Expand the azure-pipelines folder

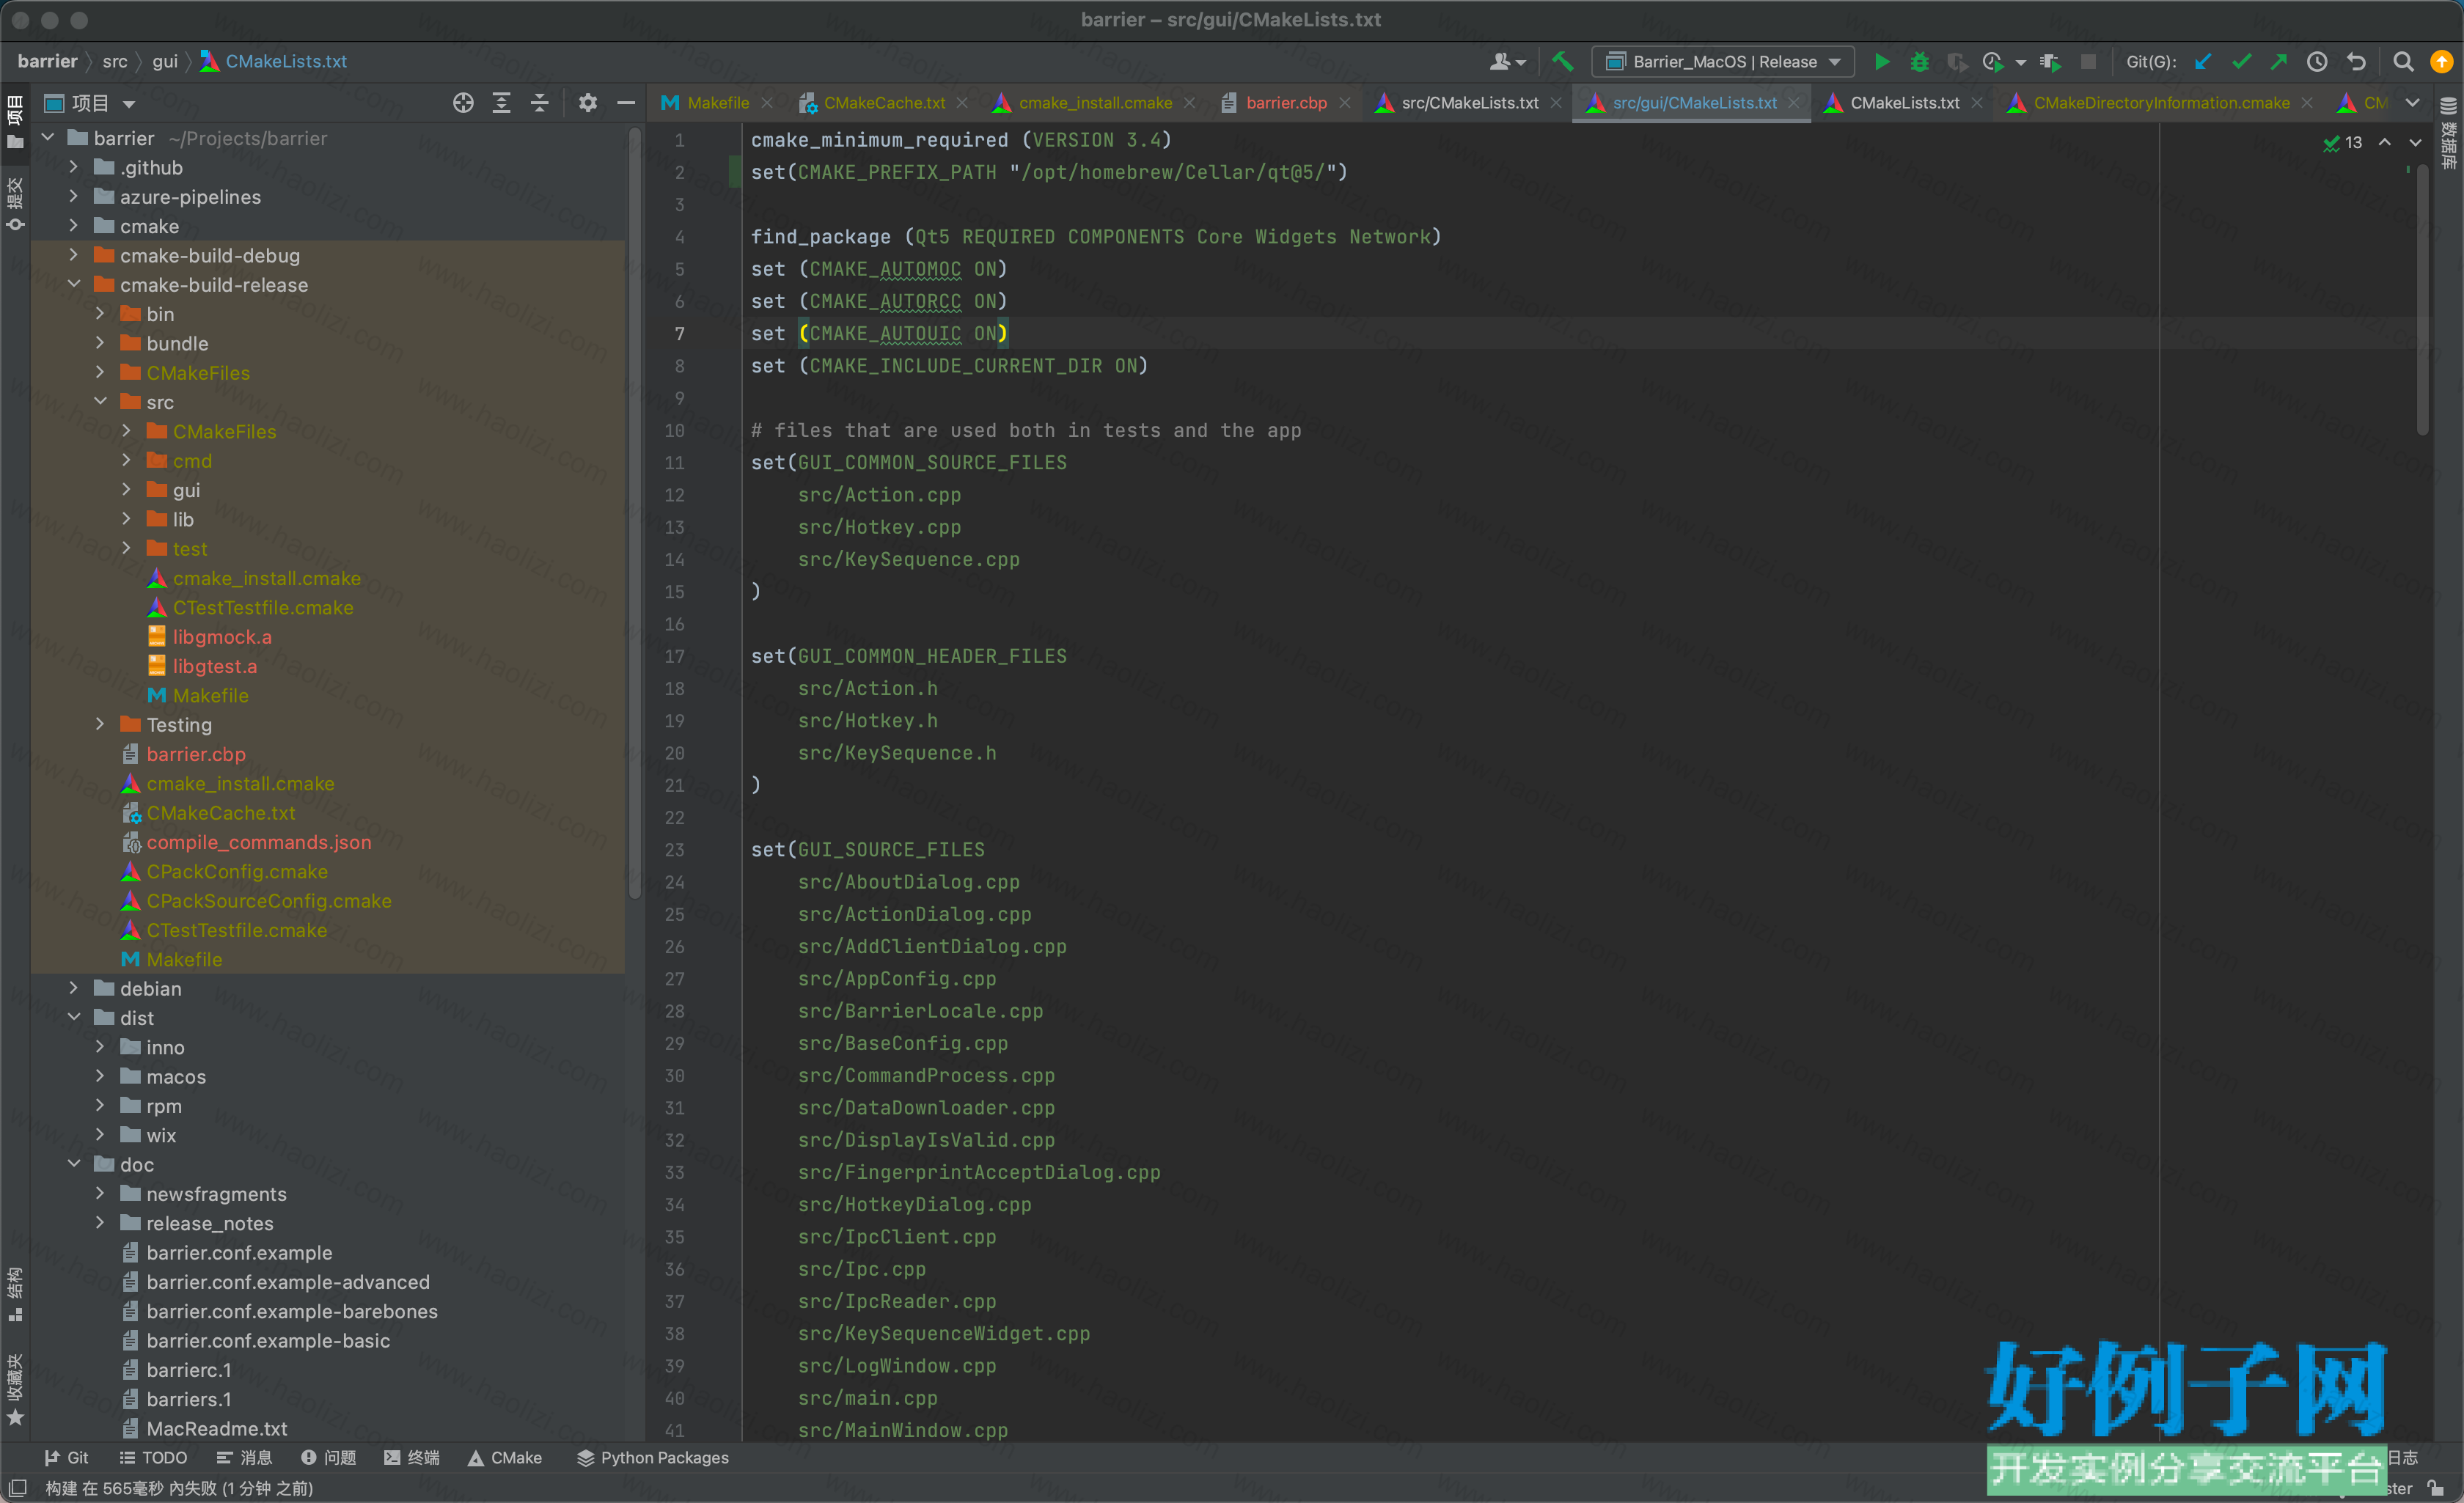click(x=73, y=196)
